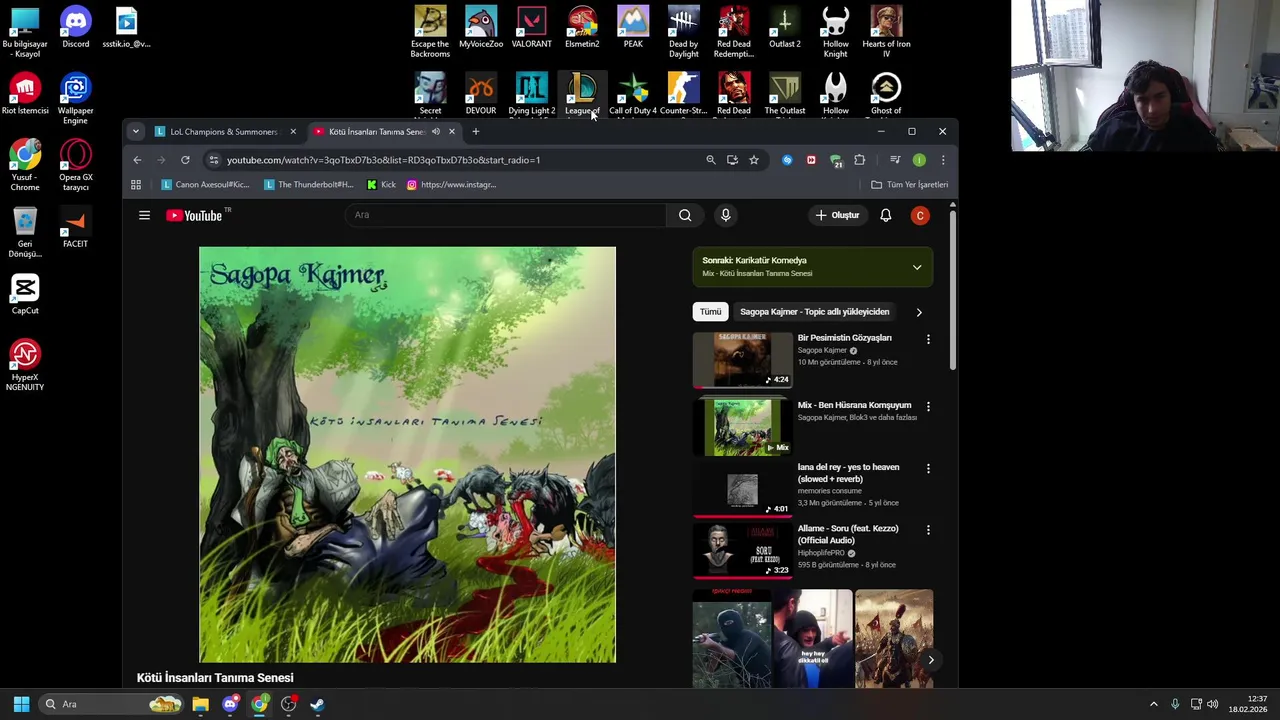Open a new Chrome tab
Viewport: 1280px width, 720px height.
[475, 132]
